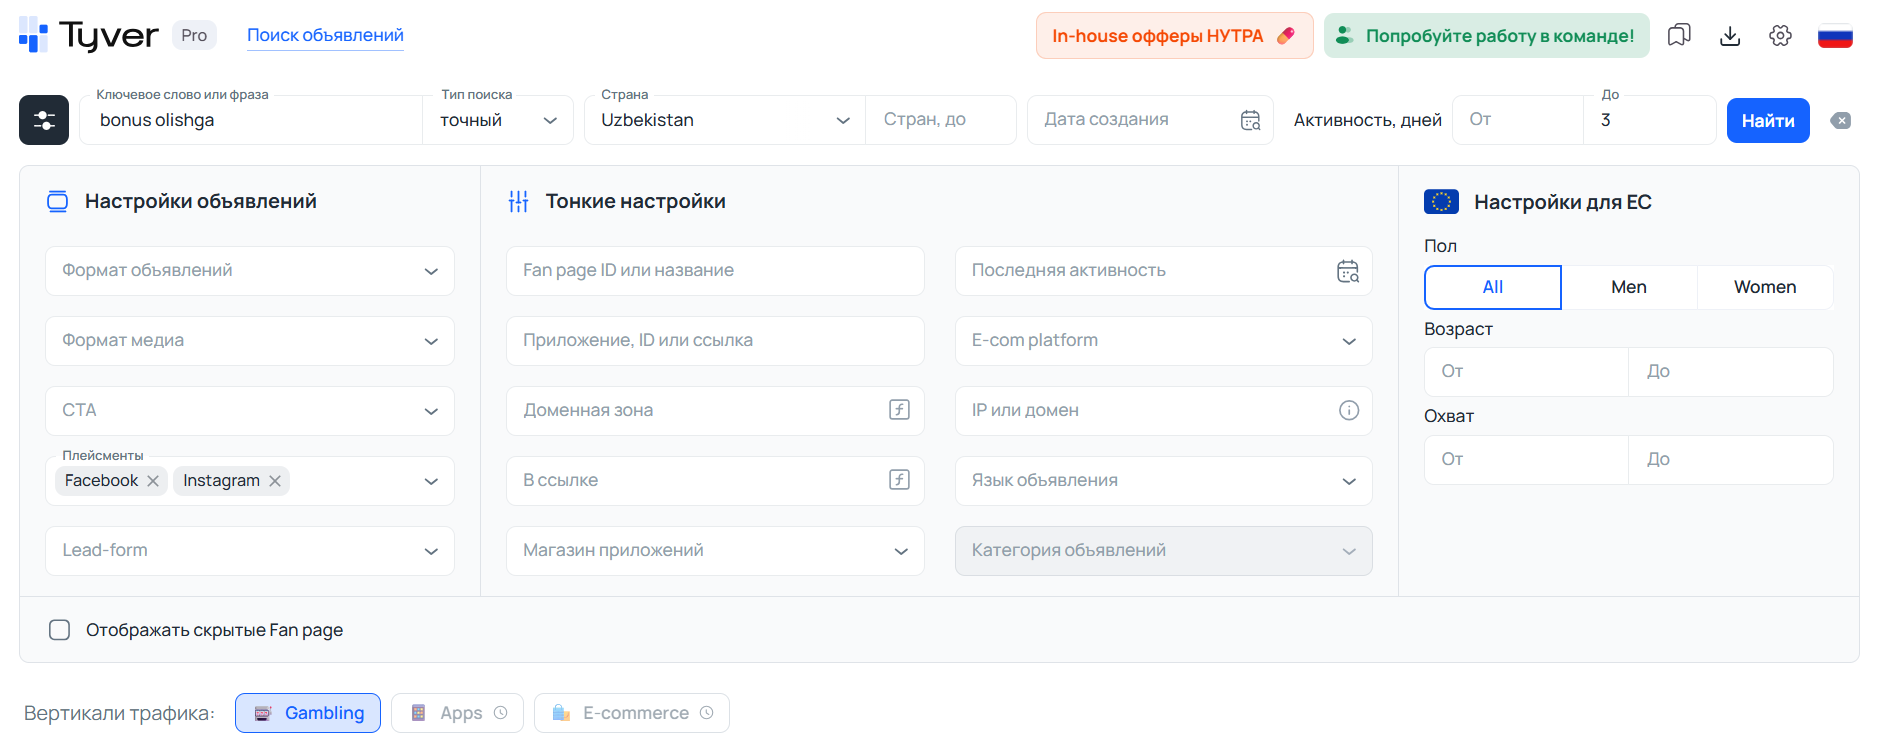The image size is (1882, 751).
Task: Open calendar icon in Дата создания
Action: (1250, 120)
